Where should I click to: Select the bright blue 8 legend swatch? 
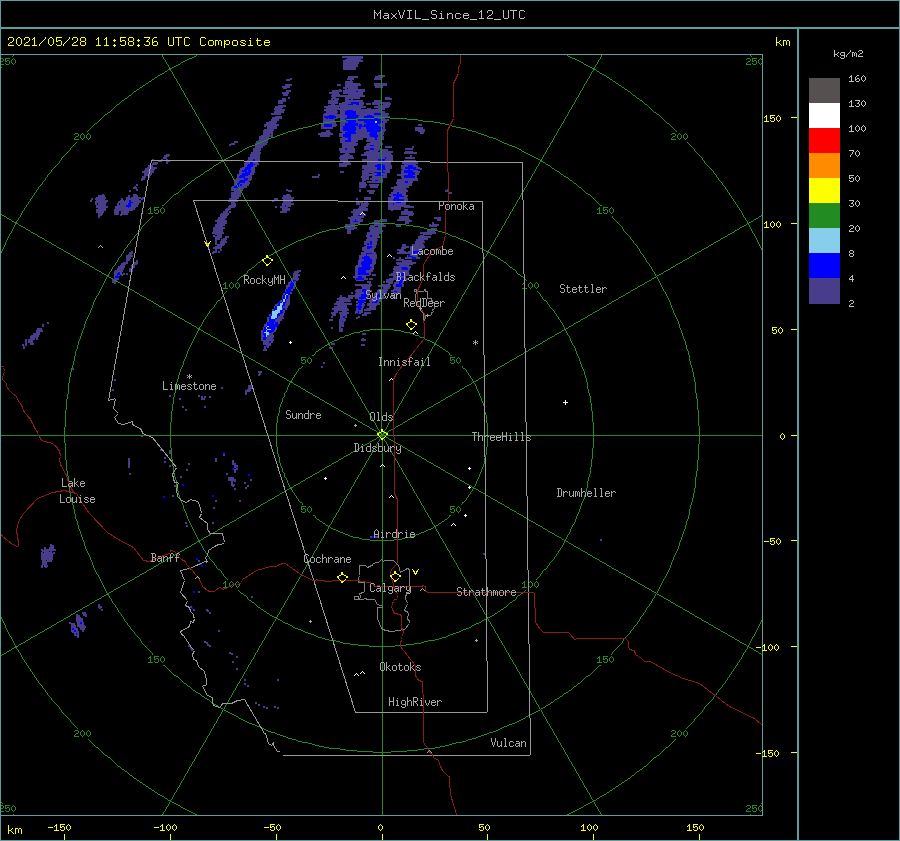(x=824, y=265)
